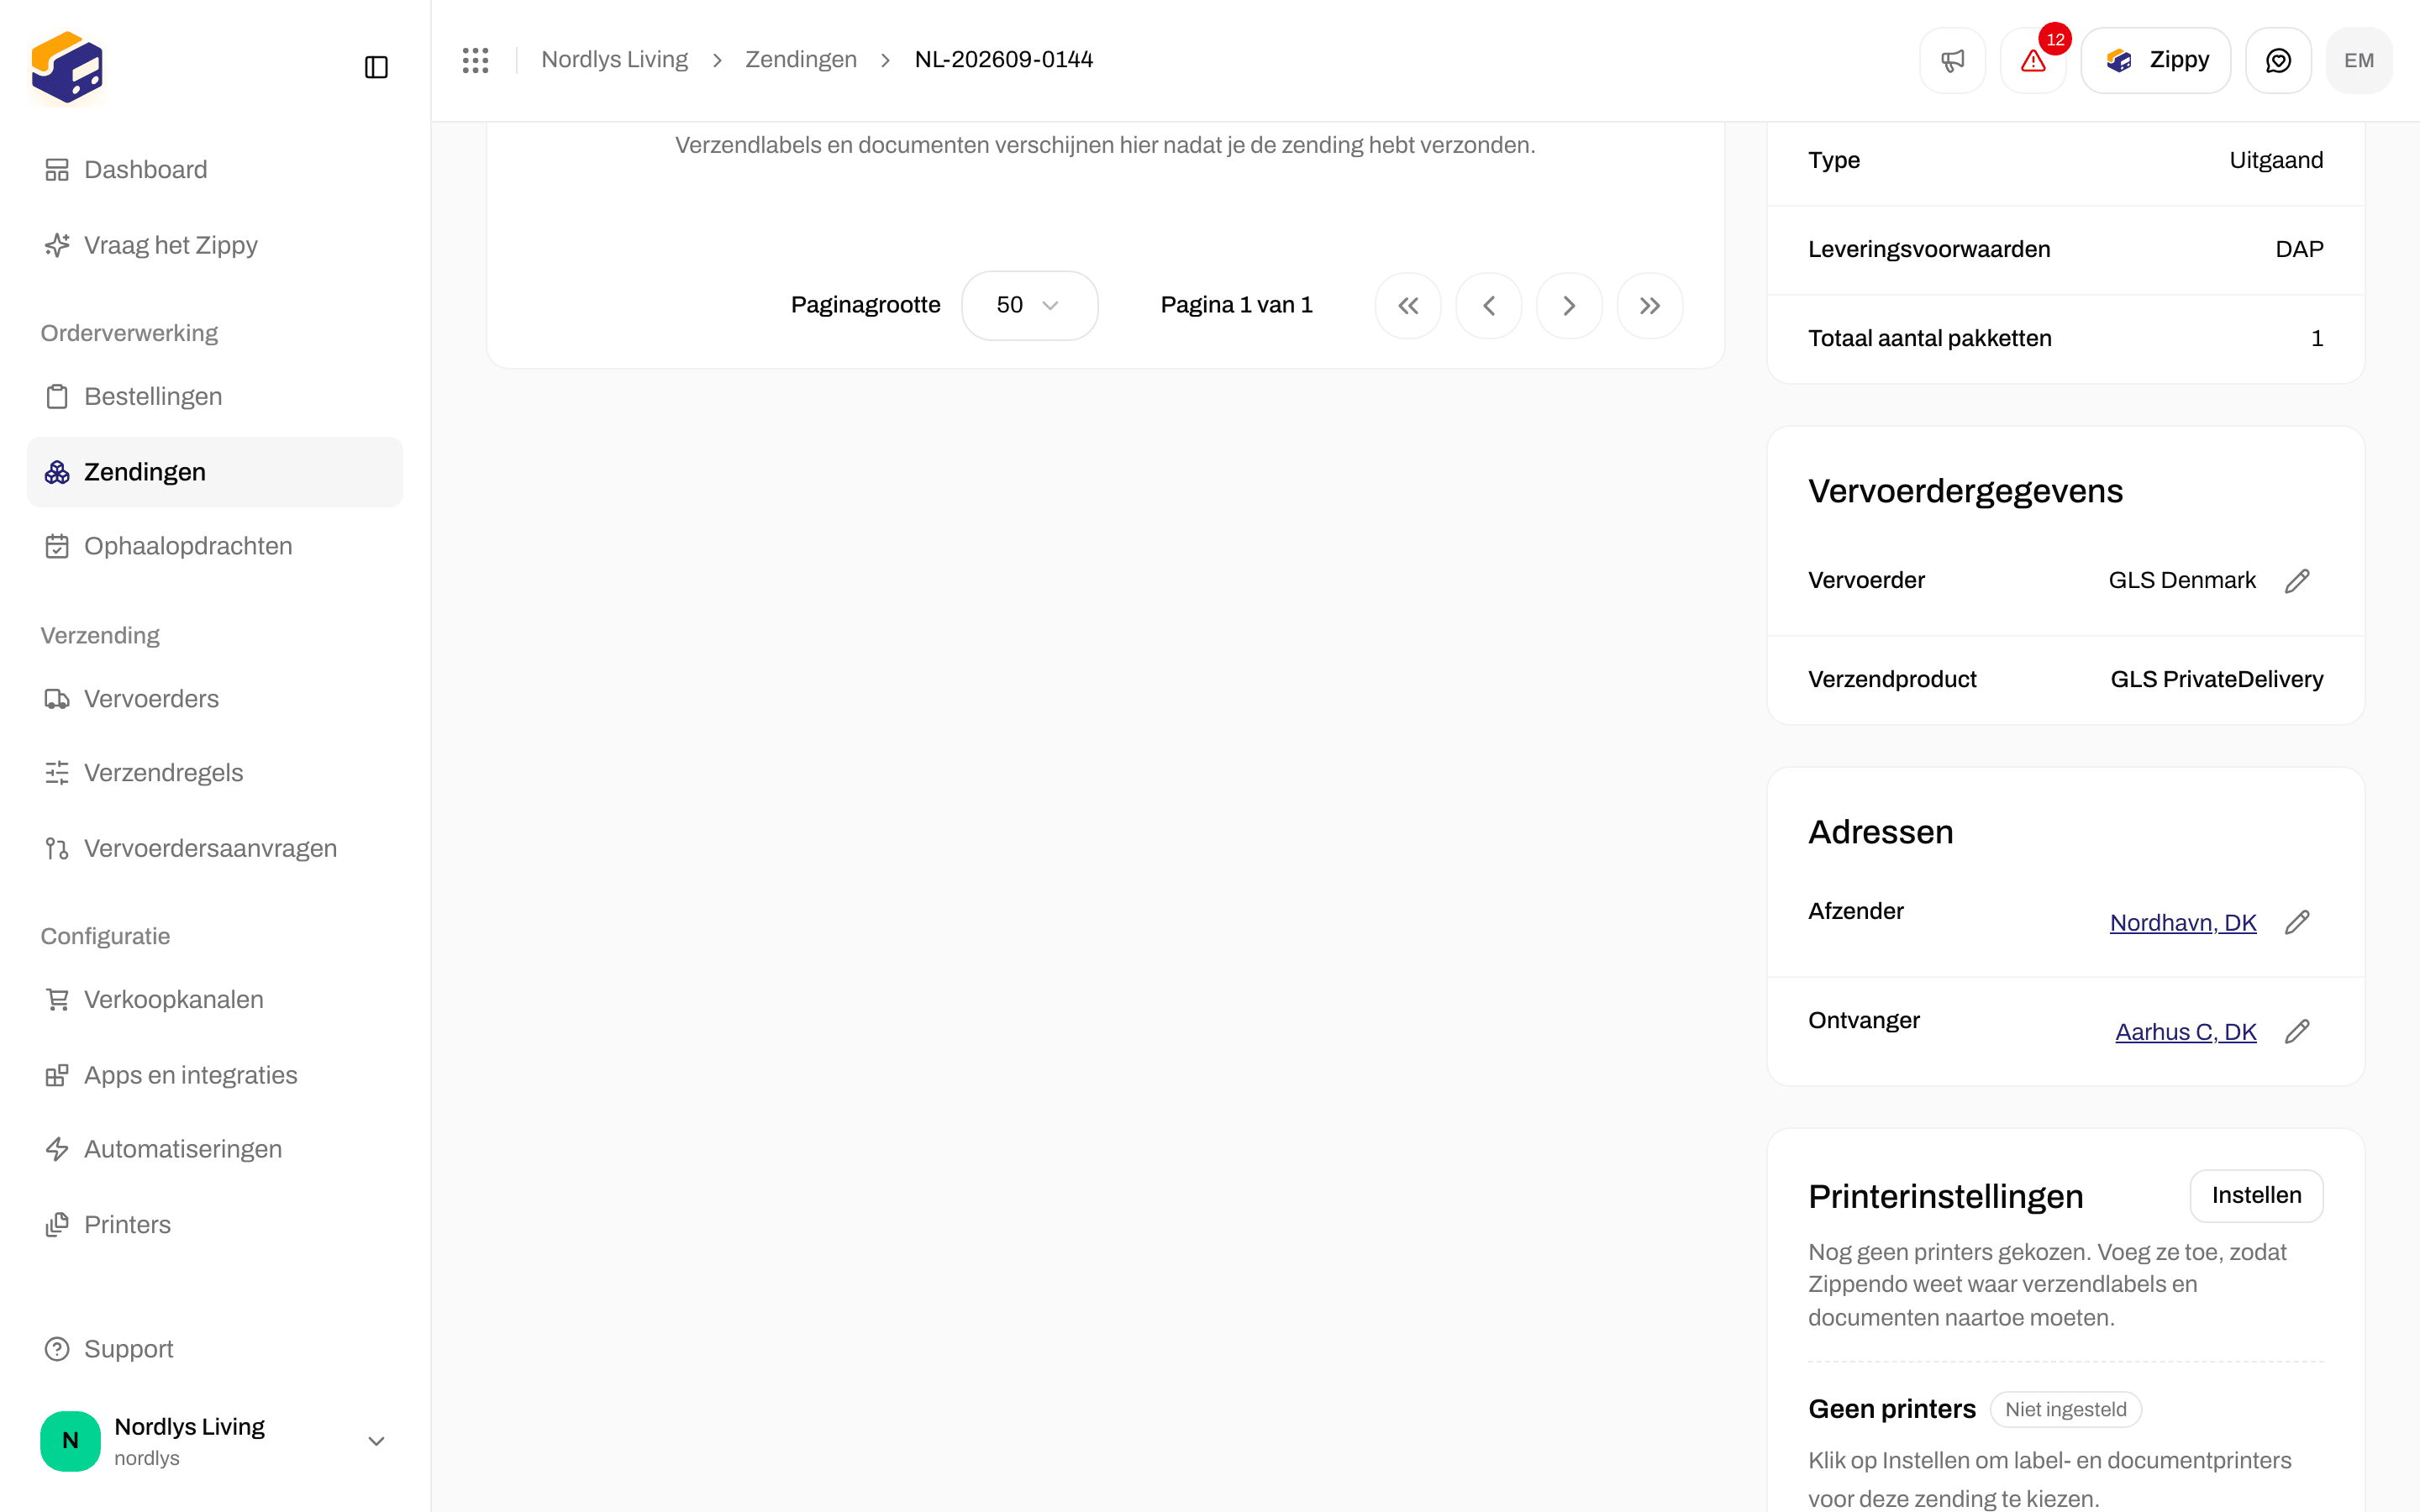Go to the previous page
Screen dimensions: 2420x1512
pos(1488,306)
